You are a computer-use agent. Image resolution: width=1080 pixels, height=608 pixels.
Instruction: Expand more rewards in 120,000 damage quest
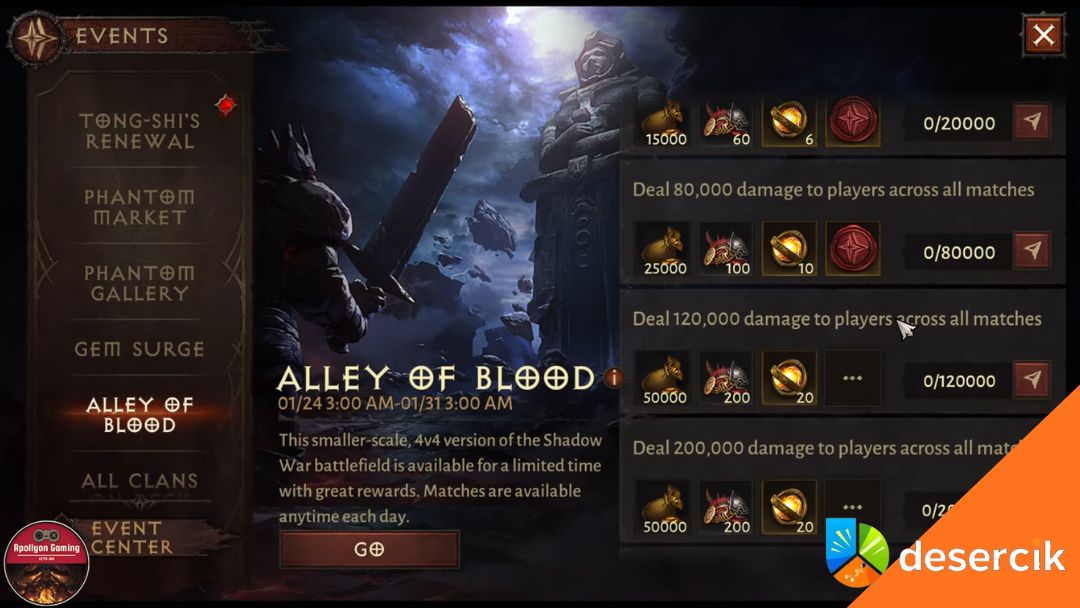tap(853, 378)
